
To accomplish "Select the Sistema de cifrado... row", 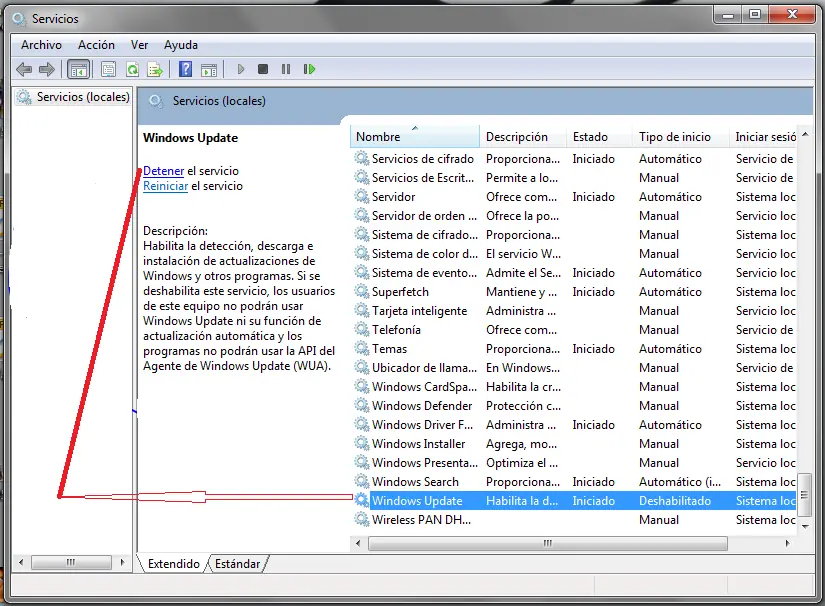I will click(574, 235).
